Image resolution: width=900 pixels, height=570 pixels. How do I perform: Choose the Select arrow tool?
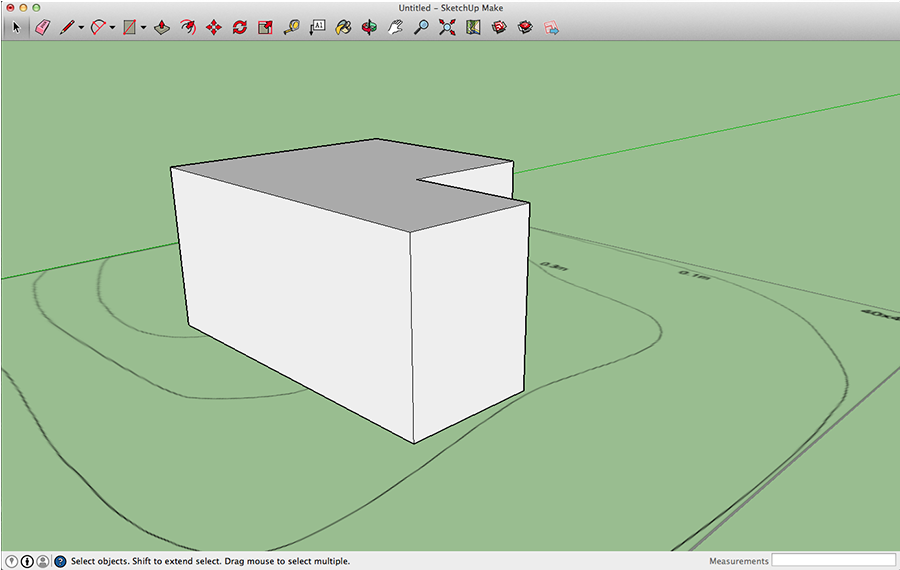(16, 27)
